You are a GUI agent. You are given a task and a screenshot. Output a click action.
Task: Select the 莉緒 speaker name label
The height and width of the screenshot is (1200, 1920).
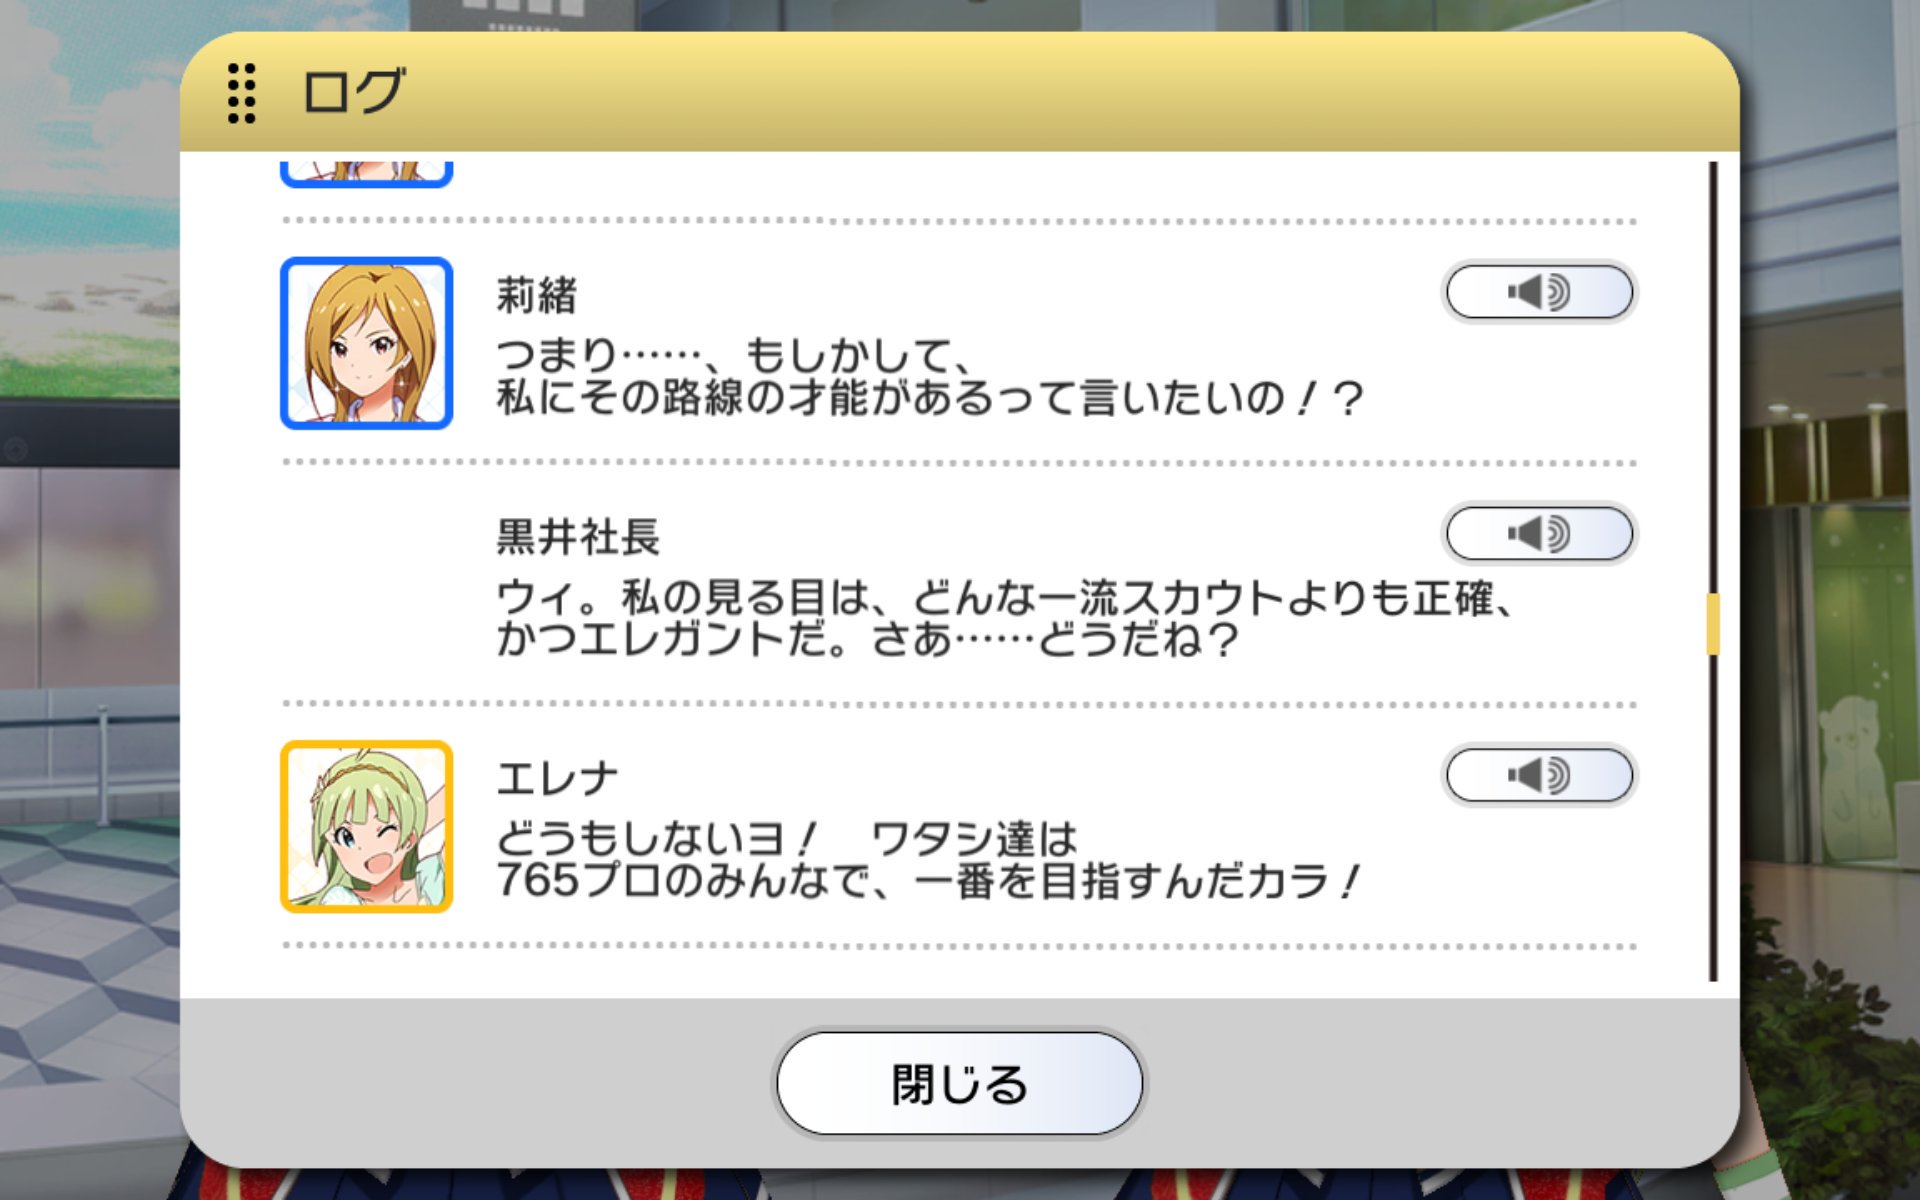(x=537, y=296)
